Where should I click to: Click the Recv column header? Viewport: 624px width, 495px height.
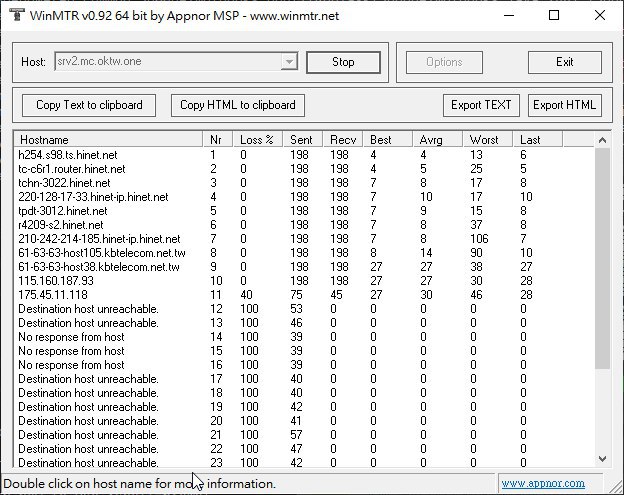tap(343, 140)
